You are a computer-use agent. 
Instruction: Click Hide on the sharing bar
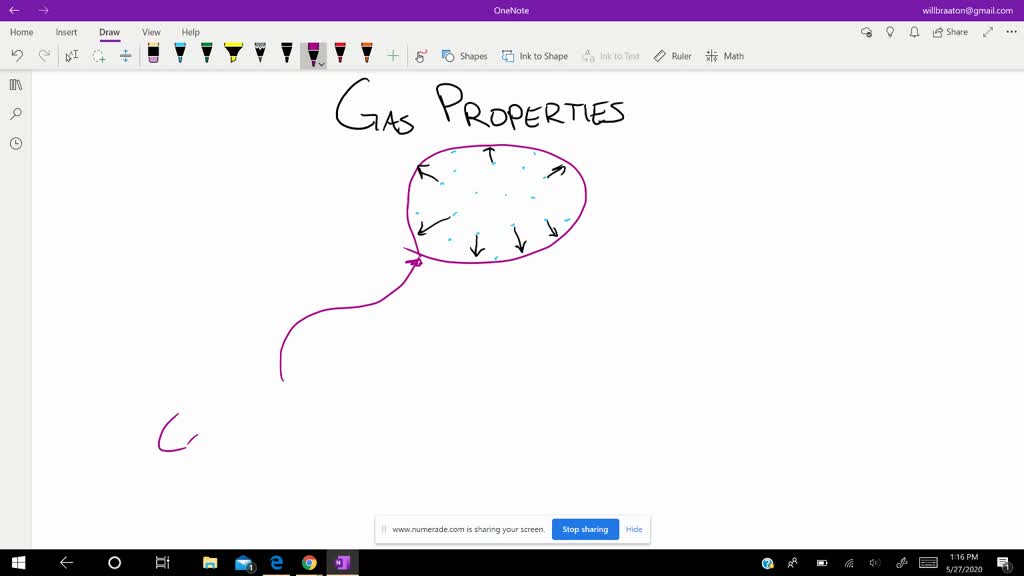tap(634, 529)
